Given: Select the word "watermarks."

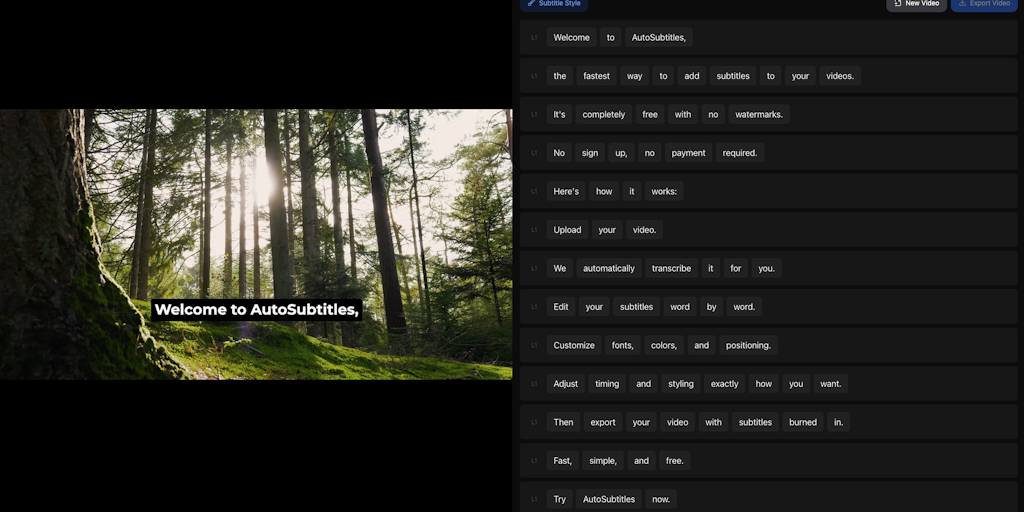Looking at the screenshot, I should (x=759, y=114).
